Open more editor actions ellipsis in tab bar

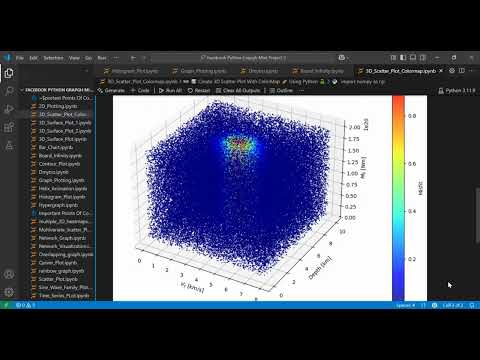(471, 71)
